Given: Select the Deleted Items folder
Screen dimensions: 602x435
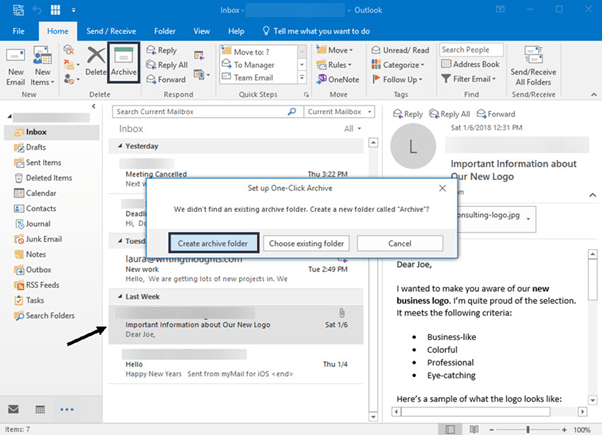Looking at the screenshot, I should (x=49, y=178).
